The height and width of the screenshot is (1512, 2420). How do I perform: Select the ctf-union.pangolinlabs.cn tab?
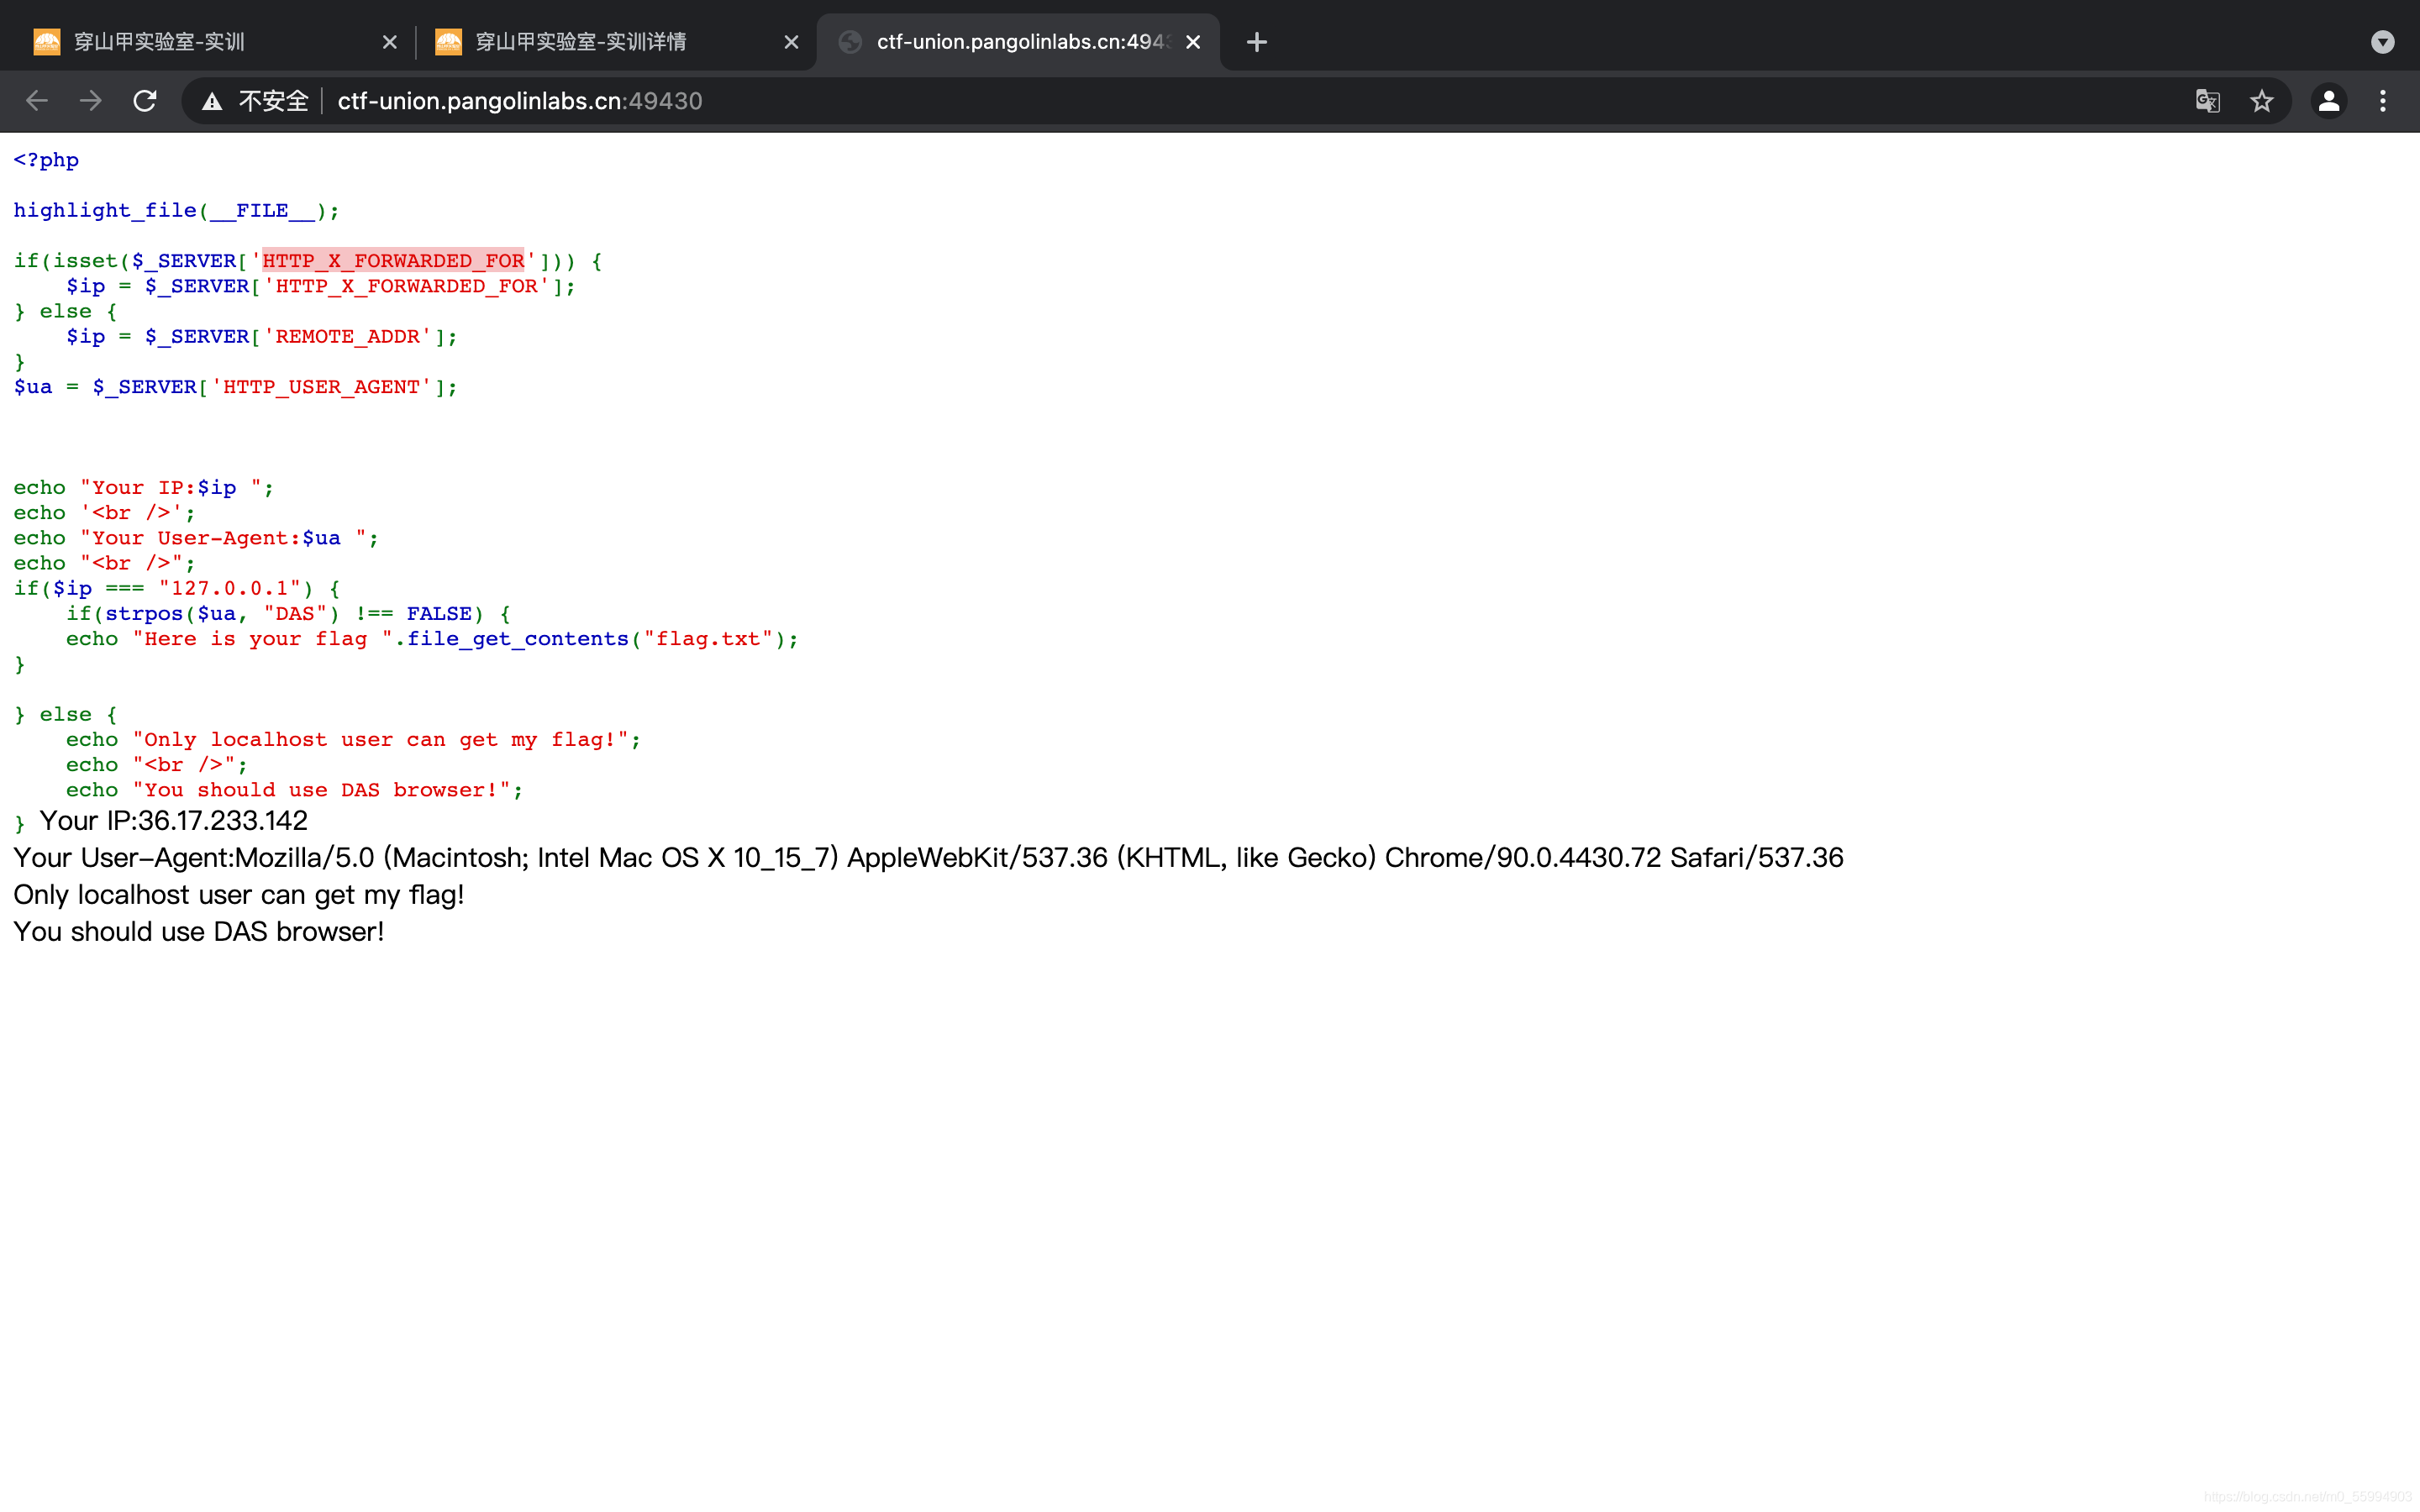point(1010,42)
